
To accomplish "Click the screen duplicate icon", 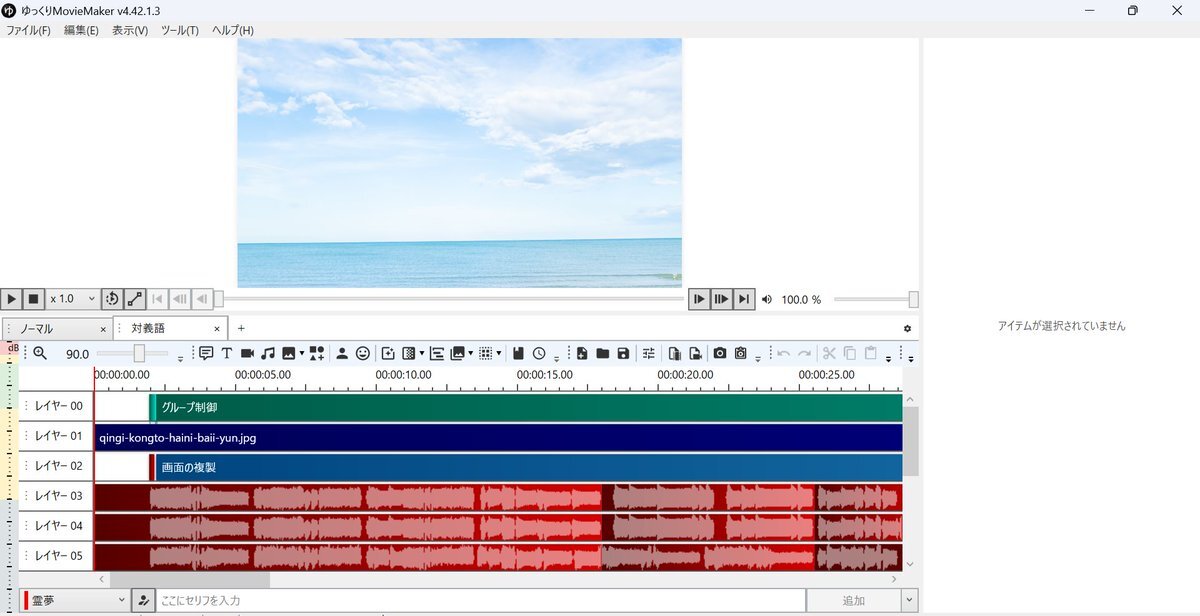I will pyautogui.click(x=458, y=353).
